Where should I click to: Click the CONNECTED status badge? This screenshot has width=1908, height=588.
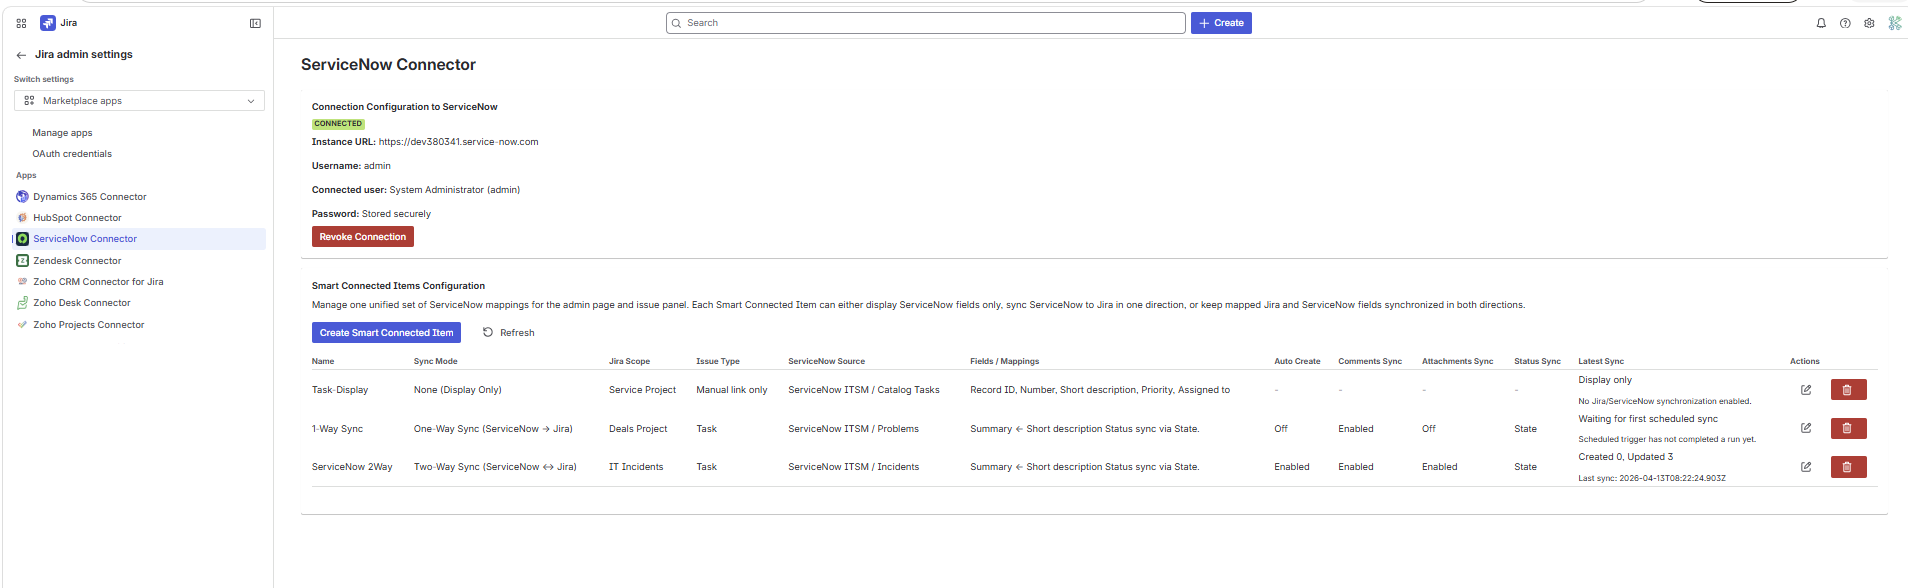[x=338, y=124]
